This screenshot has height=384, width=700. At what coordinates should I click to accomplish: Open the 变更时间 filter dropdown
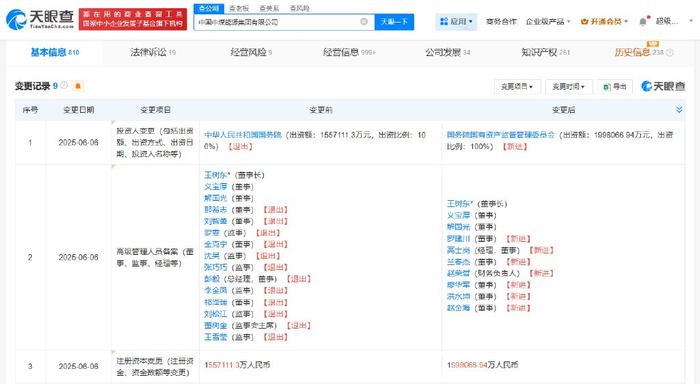click(569, 87)
